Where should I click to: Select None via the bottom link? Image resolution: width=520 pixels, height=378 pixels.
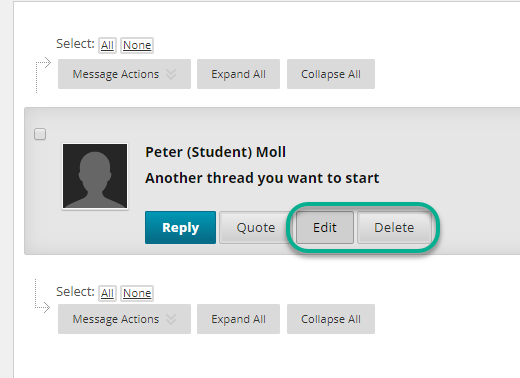tap(137, 293)
